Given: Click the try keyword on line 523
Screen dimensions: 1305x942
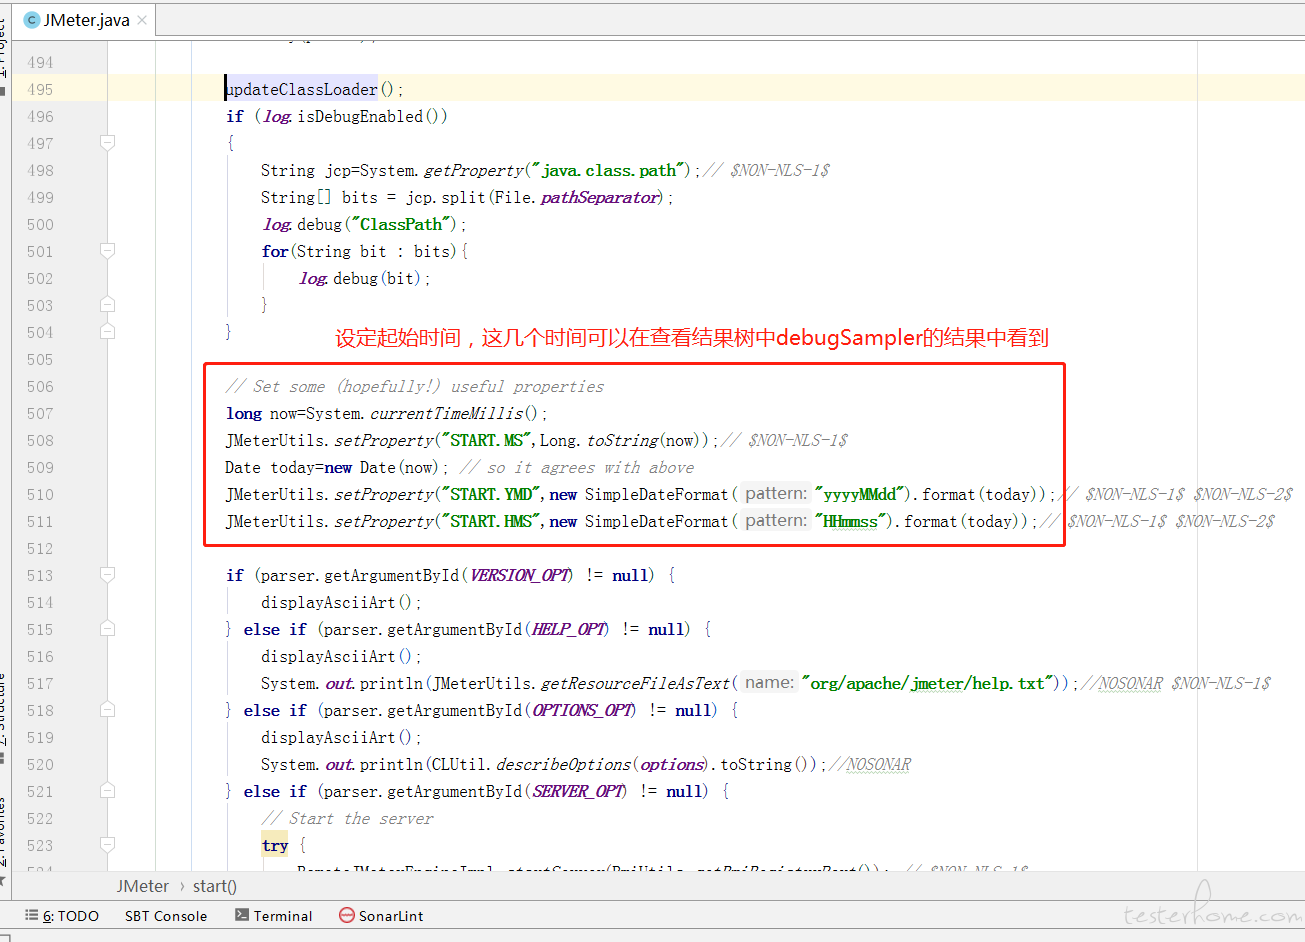Looking at the screenshot, I should pos(275,845).
